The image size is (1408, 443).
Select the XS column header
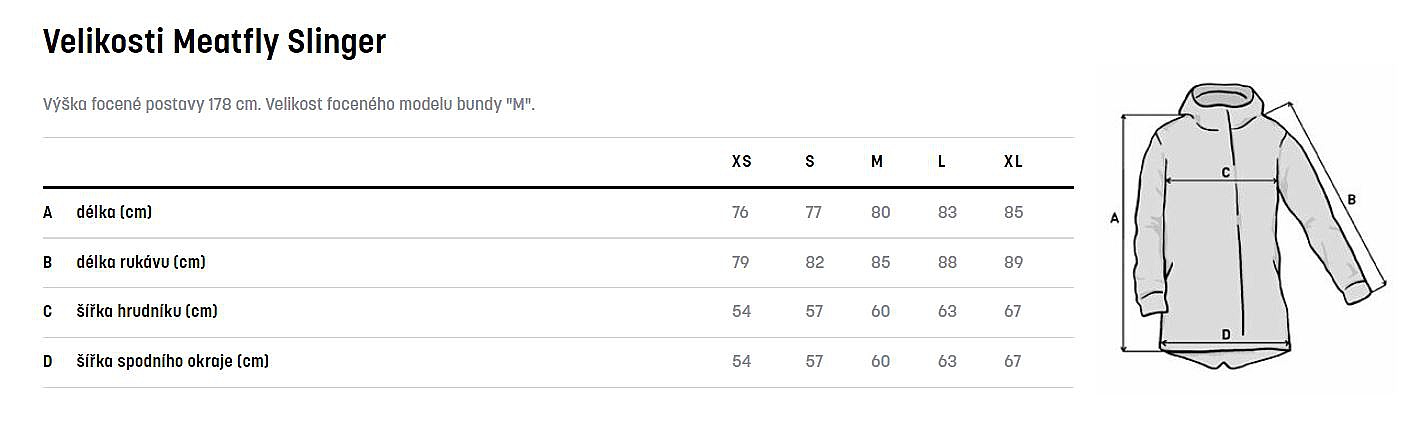741,162
